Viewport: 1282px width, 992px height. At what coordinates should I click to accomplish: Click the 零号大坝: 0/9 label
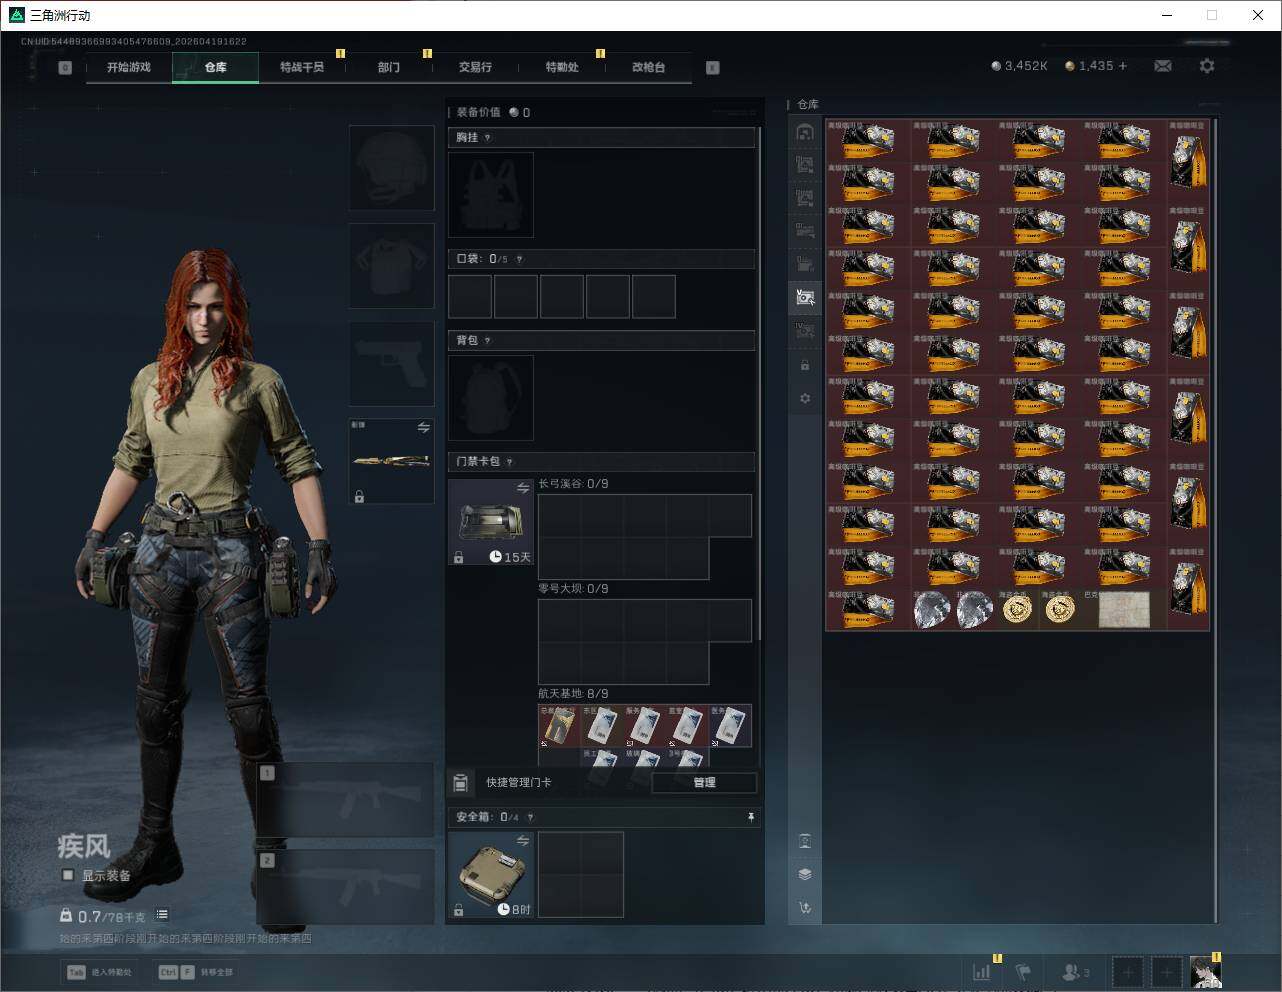point(573,589)
